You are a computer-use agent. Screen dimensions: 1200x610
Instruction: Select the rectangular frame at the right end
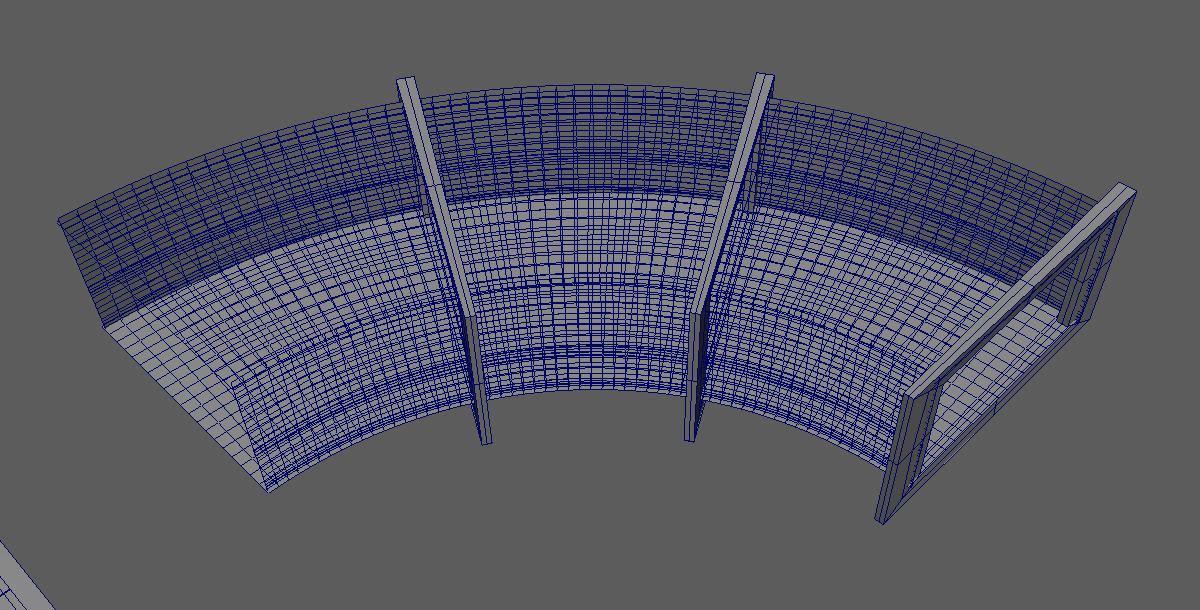[1007, 353]
